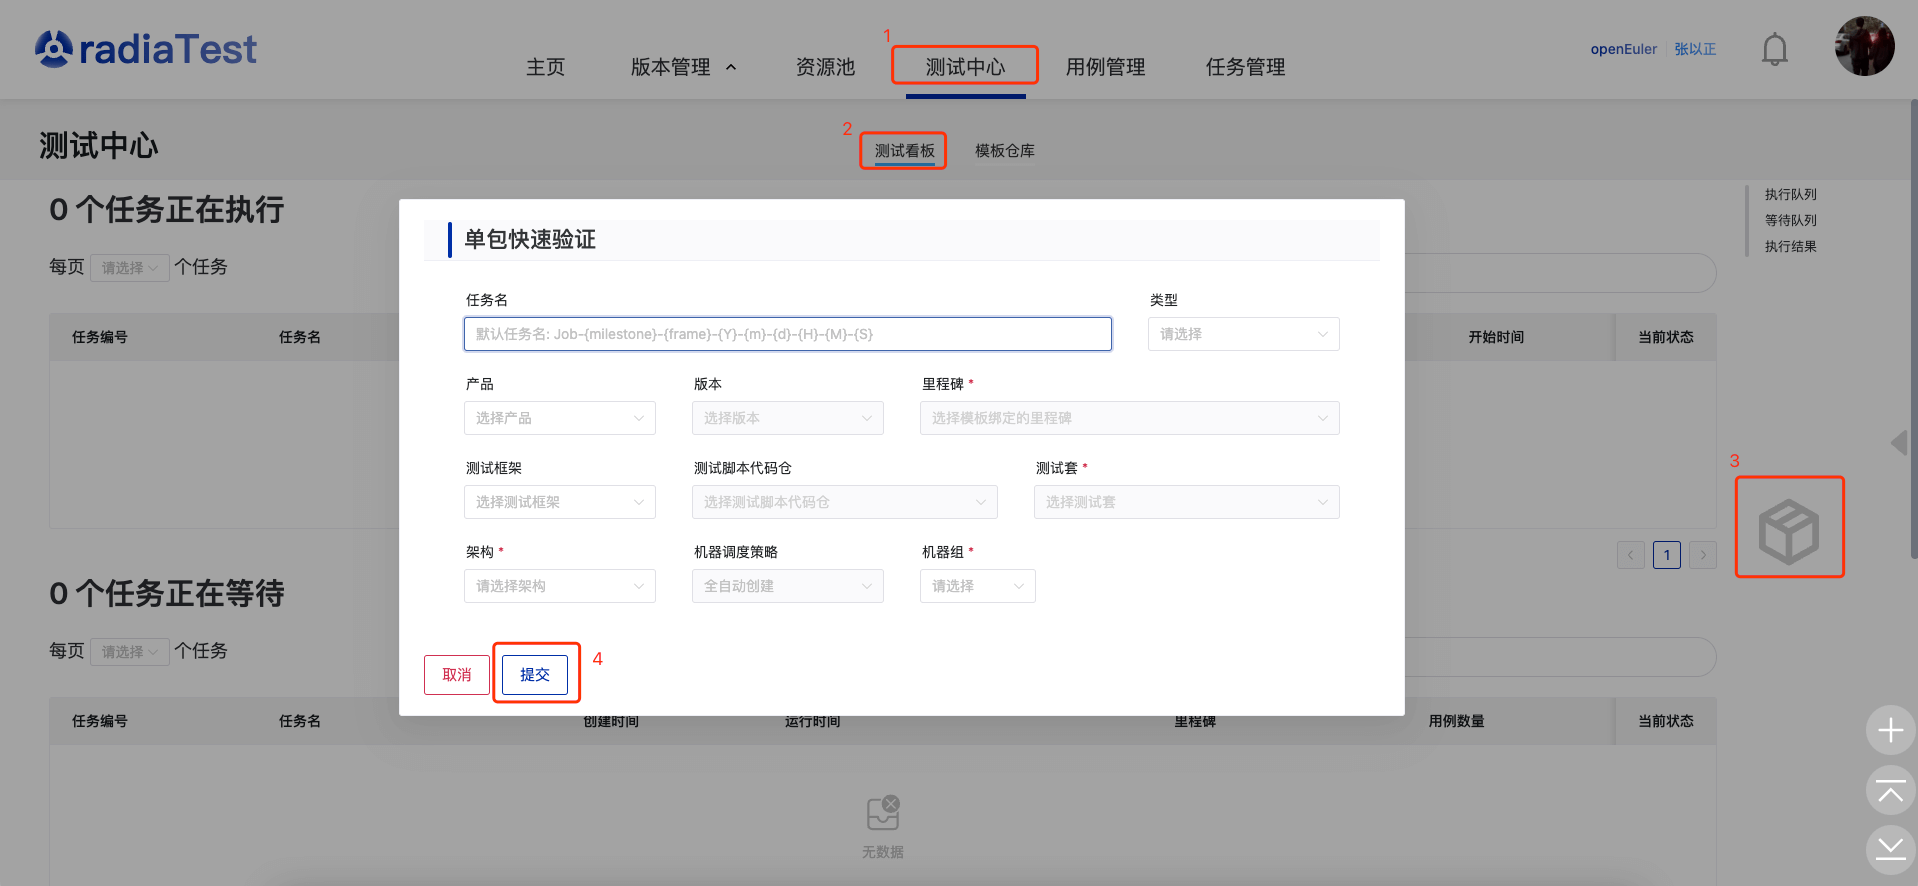
Task: Click the 取消 cancel button
Action: (x=457, y=675)
